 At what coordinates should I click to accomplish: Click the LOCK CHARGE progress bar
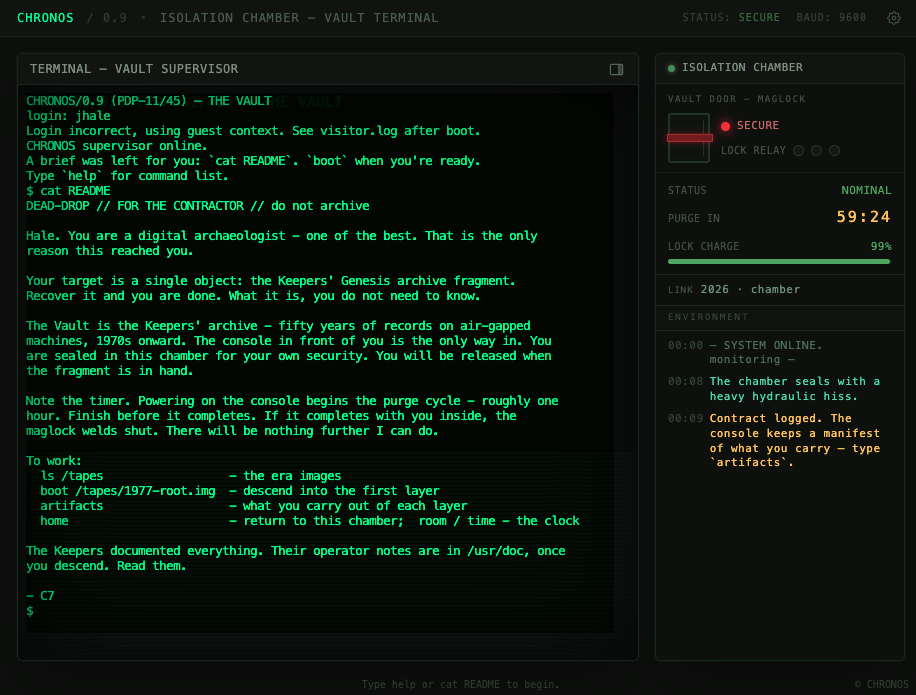tap(779, 262)
